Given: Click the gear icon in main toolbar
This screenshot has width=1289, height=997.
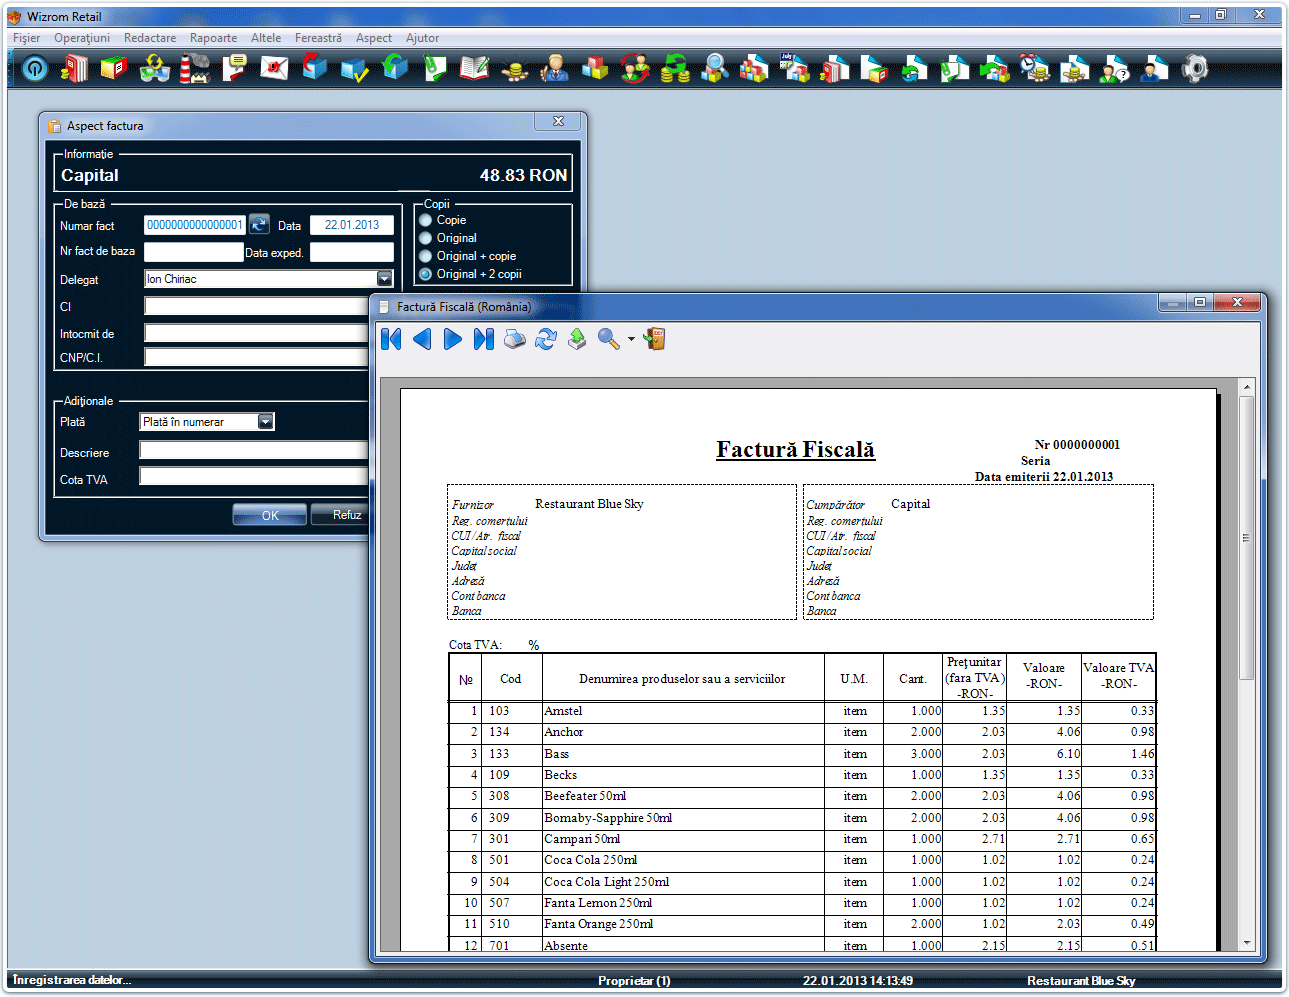Looking at the screenshot, I should point(1195,68).
